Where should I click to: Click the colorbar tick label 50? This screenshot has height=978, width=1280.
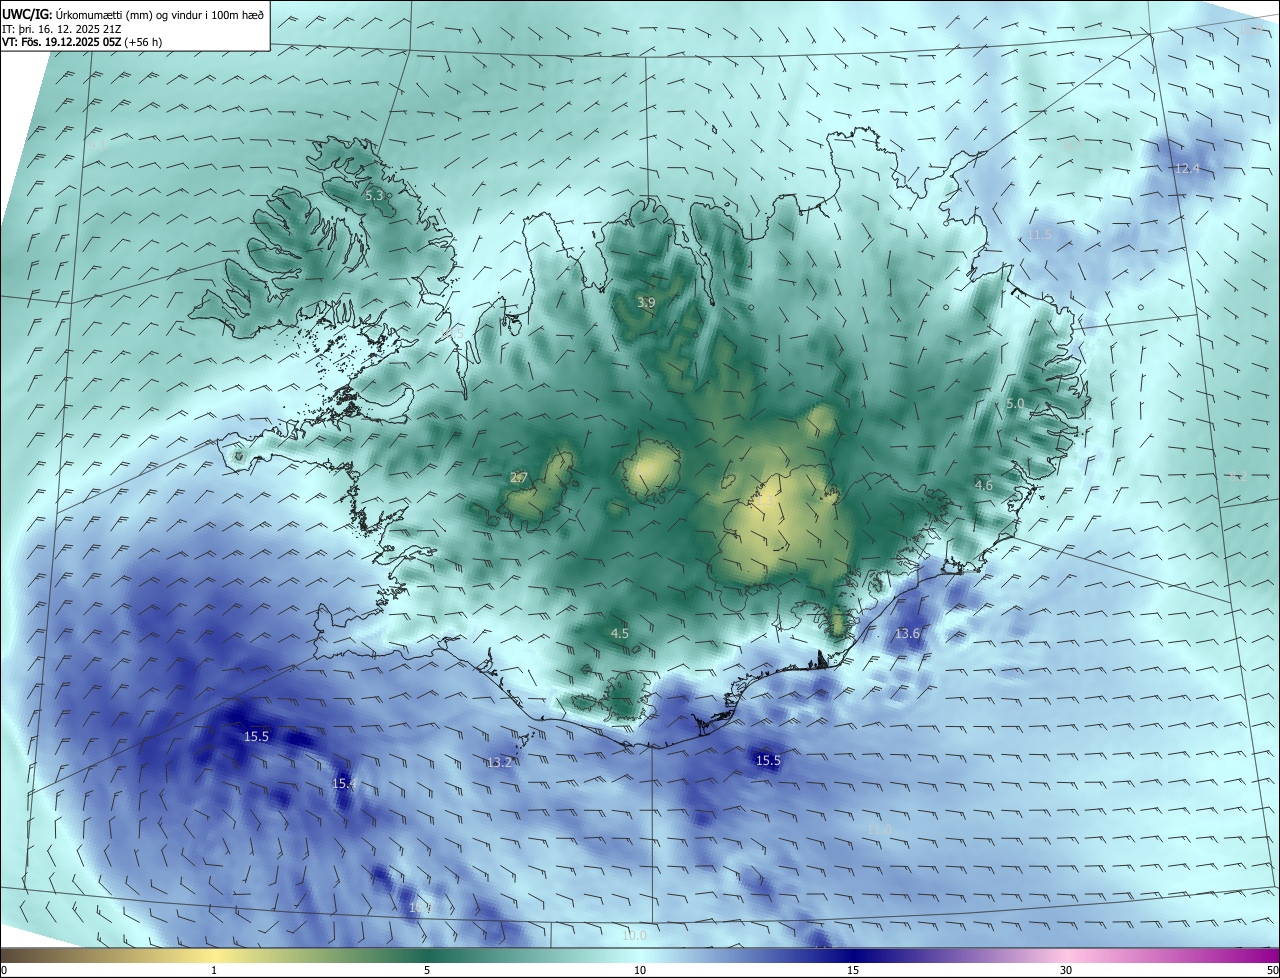1272,970
